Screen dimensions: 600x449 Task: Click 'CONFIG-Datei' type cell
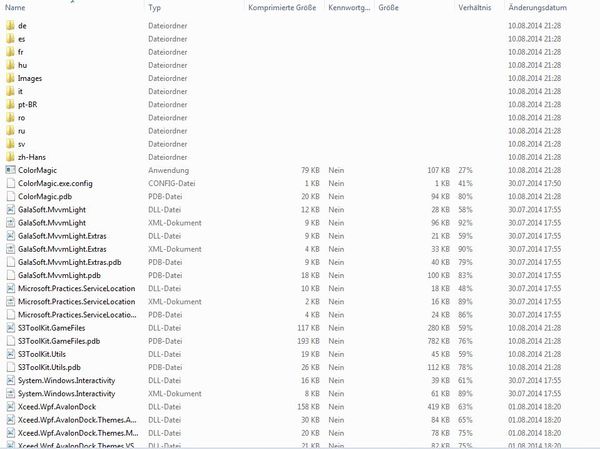[172, 183]
